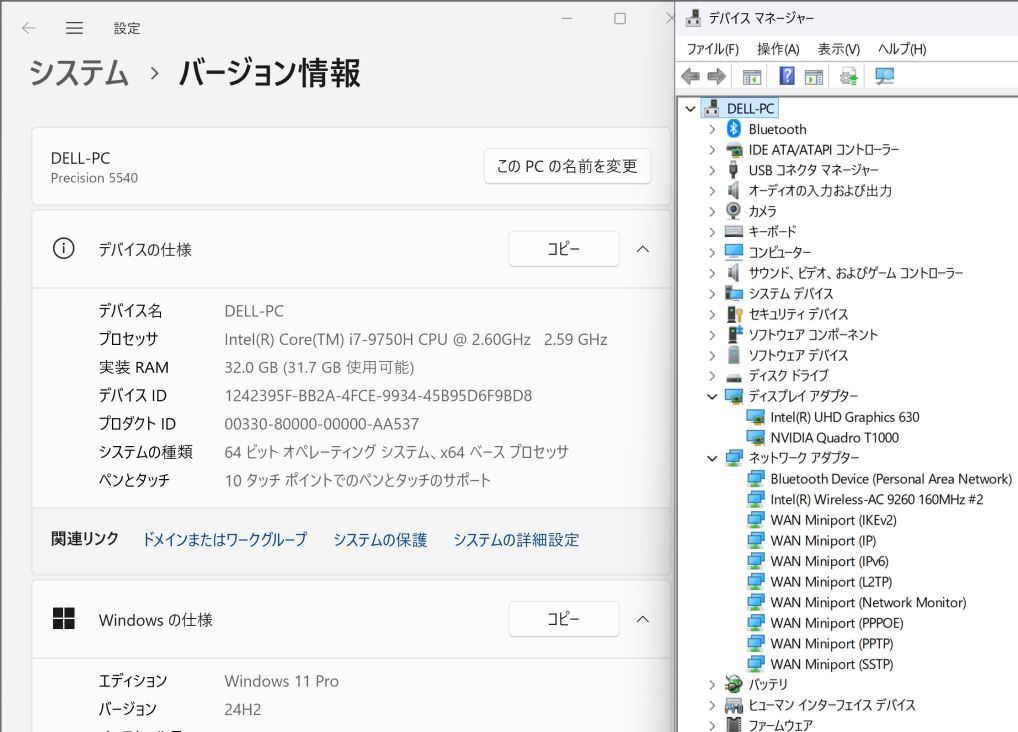Click the forward arrow in Device Manager toolbar
This screenshot has width=1018, height=732.
point(717,77)
